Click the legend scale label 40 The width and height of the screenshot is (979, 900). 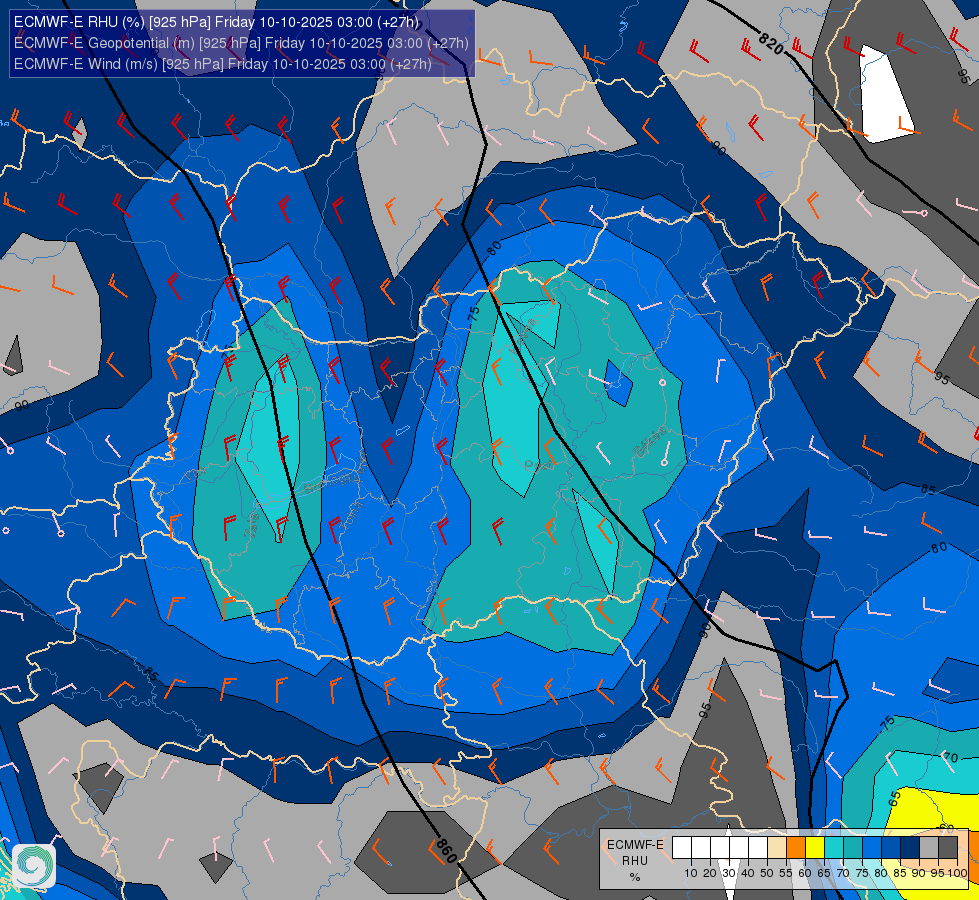click(x=748, y=873)
